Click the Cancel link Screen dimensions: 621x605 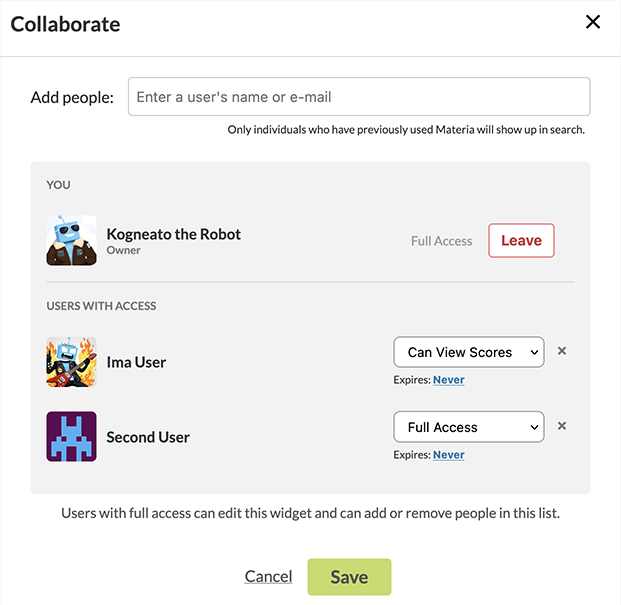coord(268,576)
